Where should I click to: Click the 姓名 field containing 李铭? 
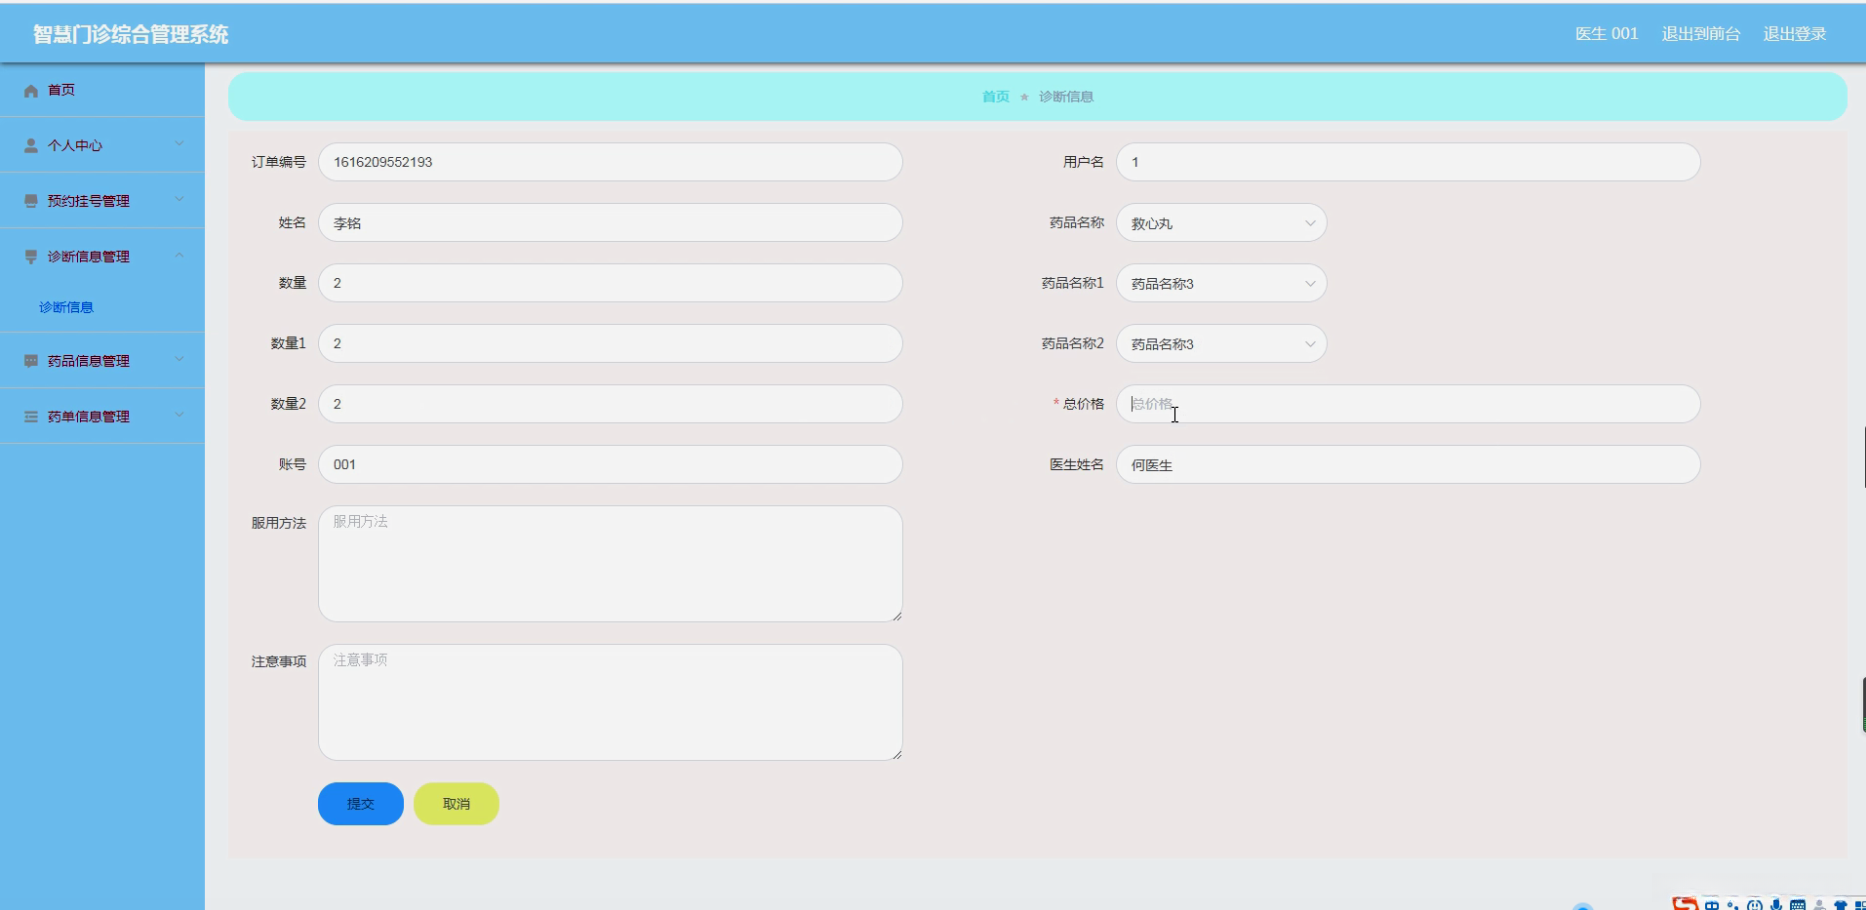click(610, 223)
